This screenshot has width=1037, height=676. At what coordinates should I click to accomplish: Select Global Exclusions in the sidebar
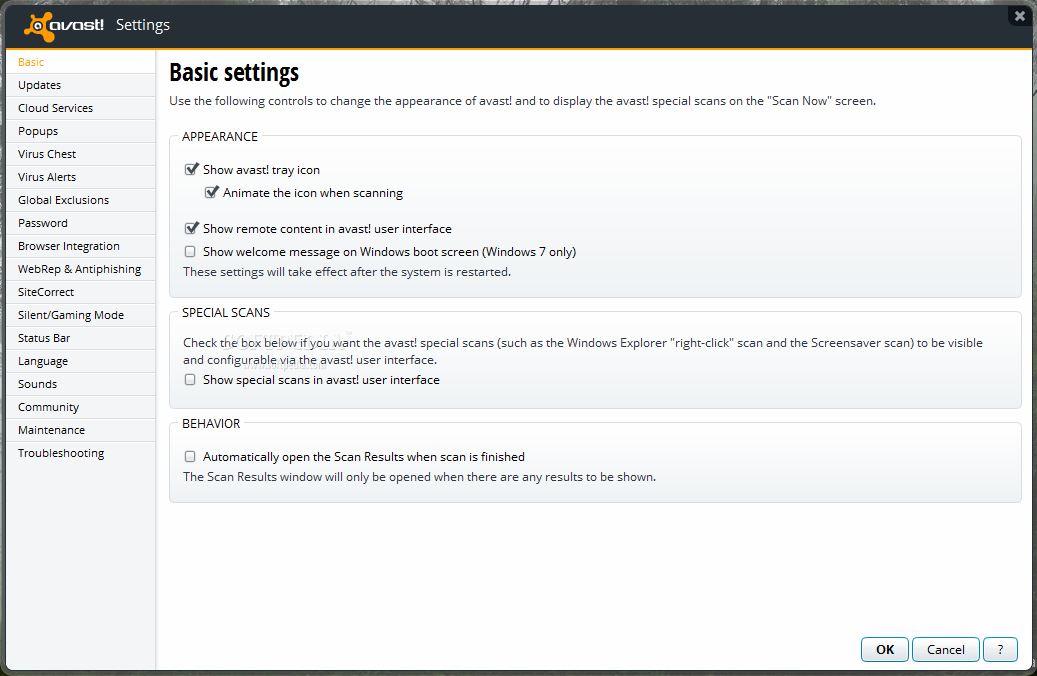[x=81, y=200]
